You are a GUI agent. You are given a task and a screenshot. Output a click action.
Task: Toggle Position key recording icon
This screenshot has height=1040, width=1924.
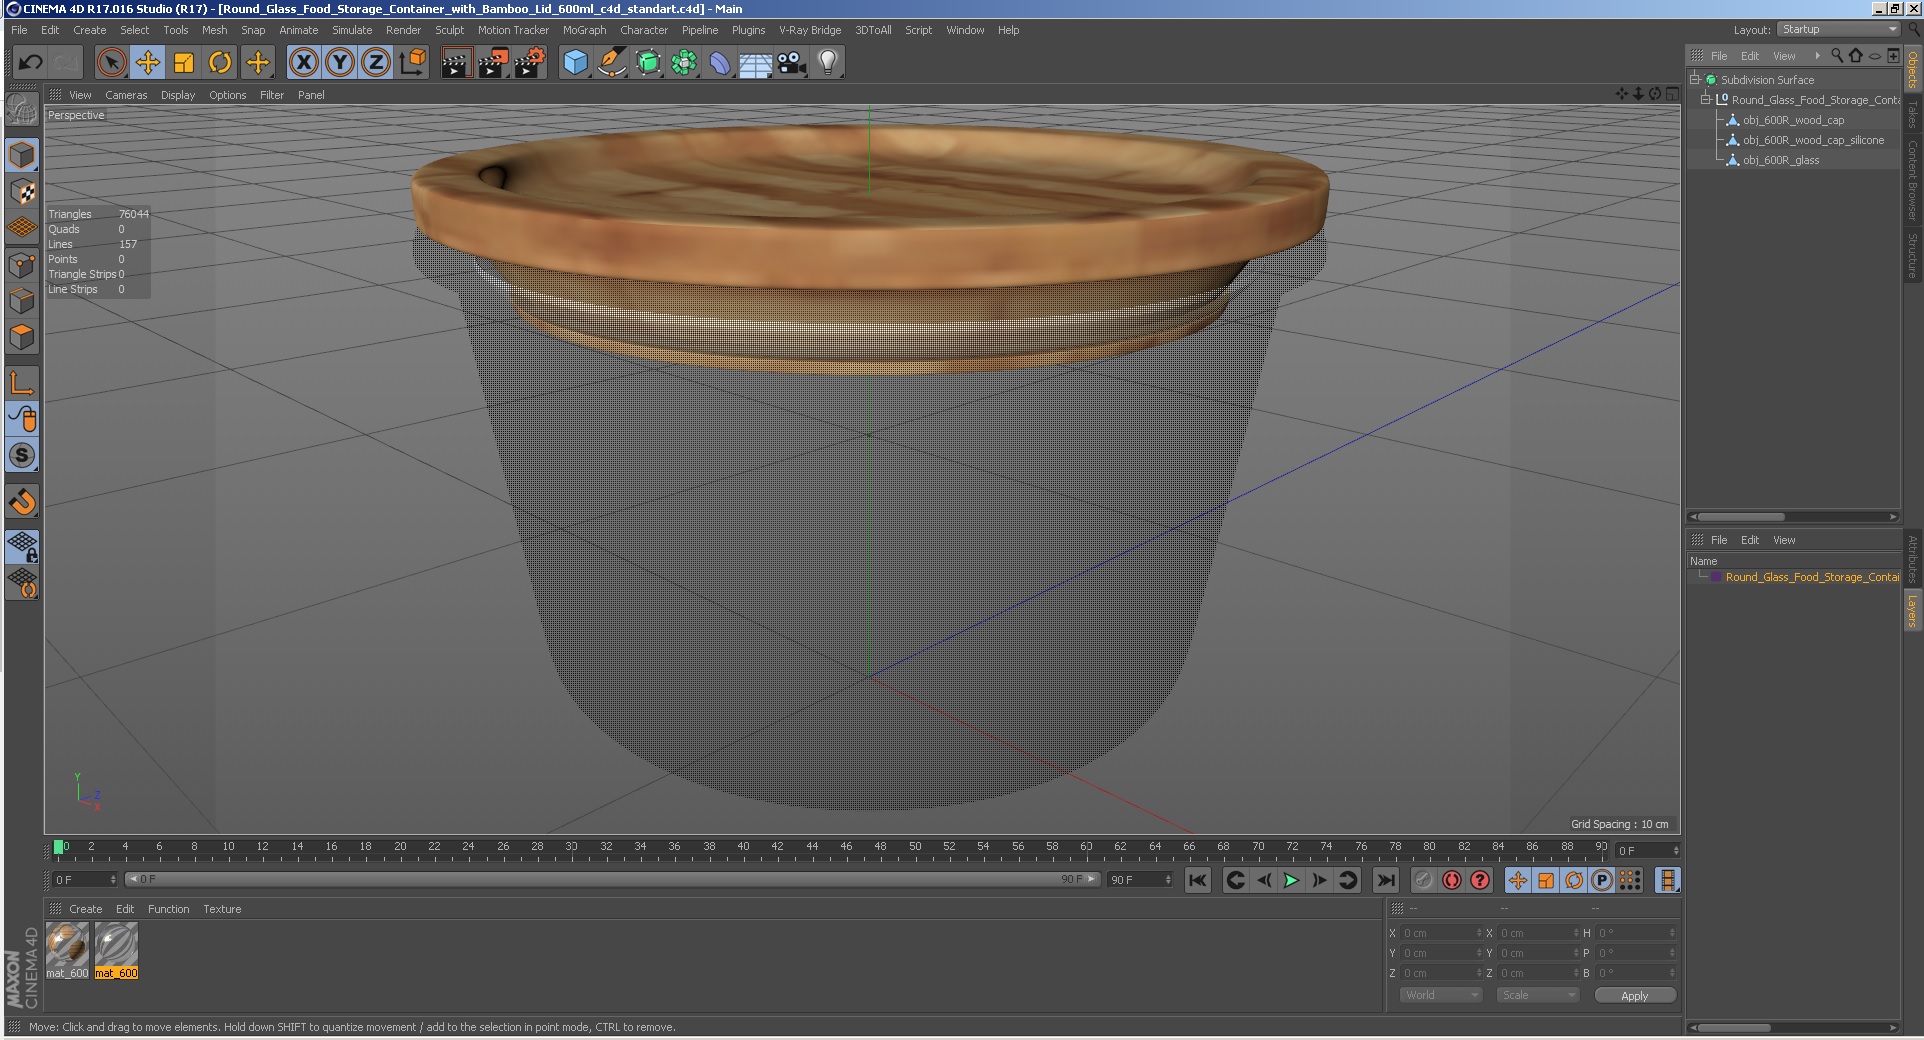click(1517, 880)
